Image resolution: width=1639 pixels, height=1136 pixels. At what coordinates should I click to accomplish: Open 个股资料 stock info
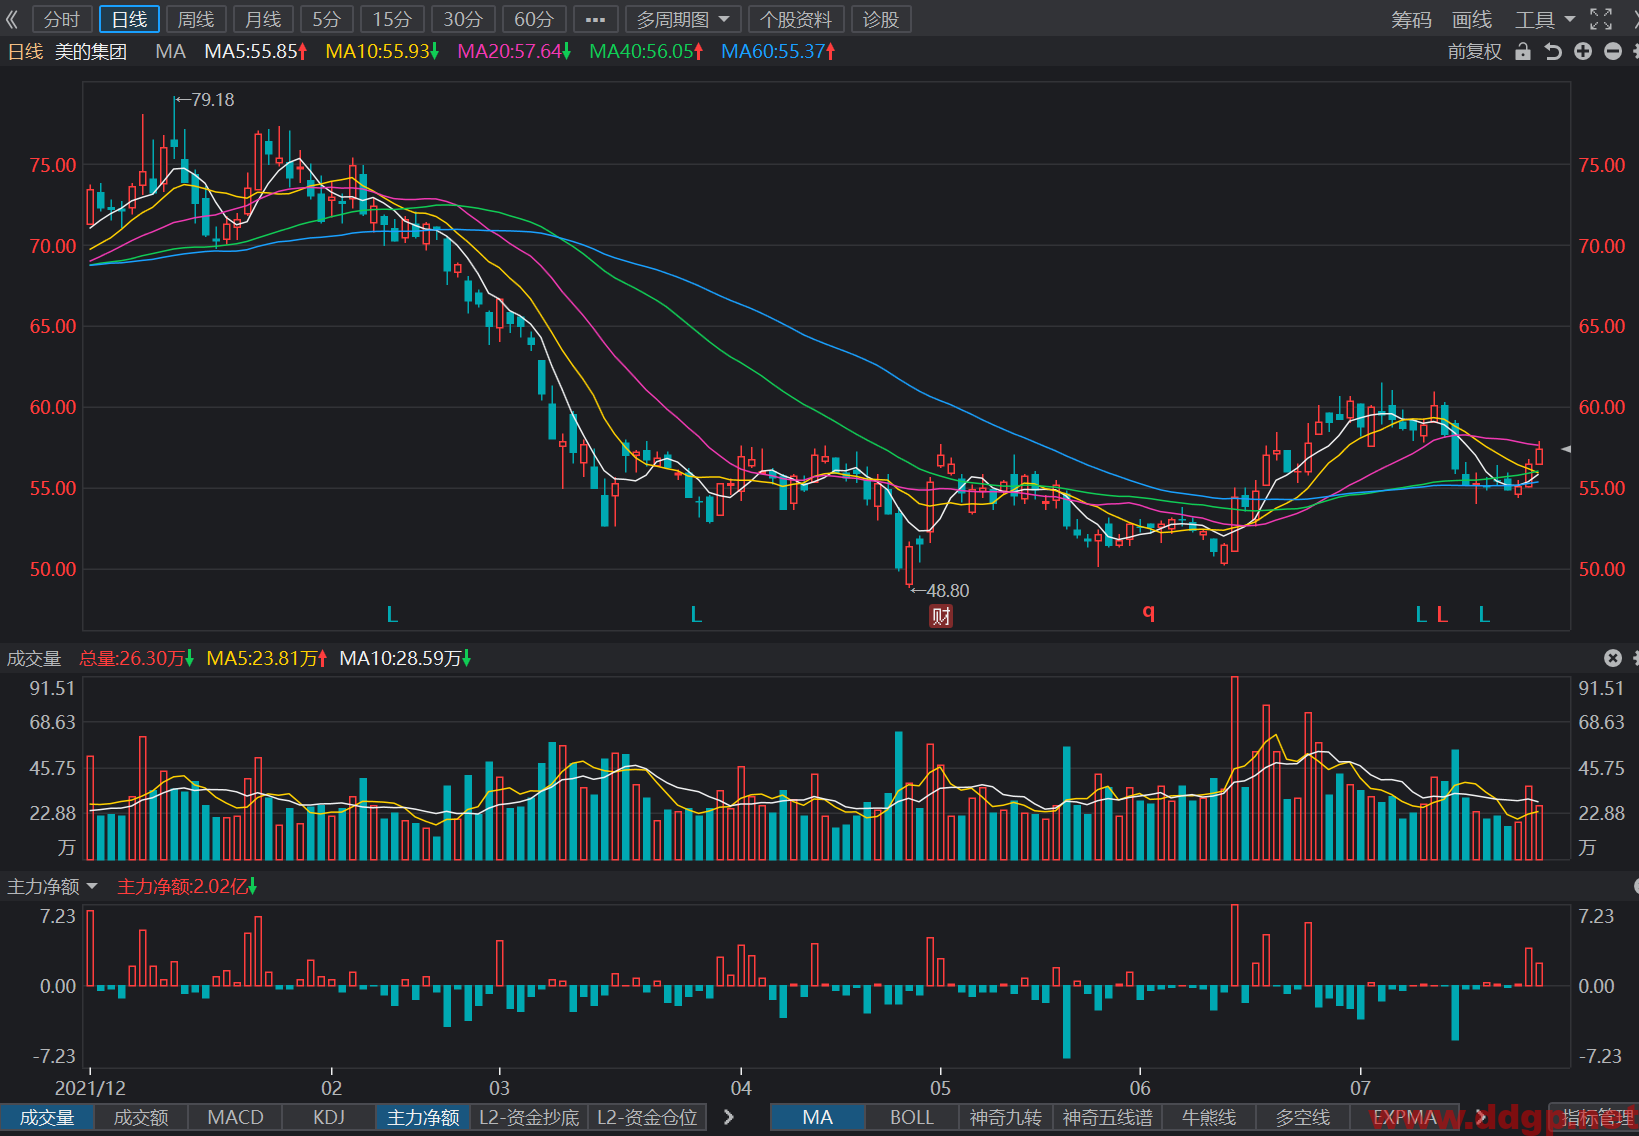click(796, 19)
